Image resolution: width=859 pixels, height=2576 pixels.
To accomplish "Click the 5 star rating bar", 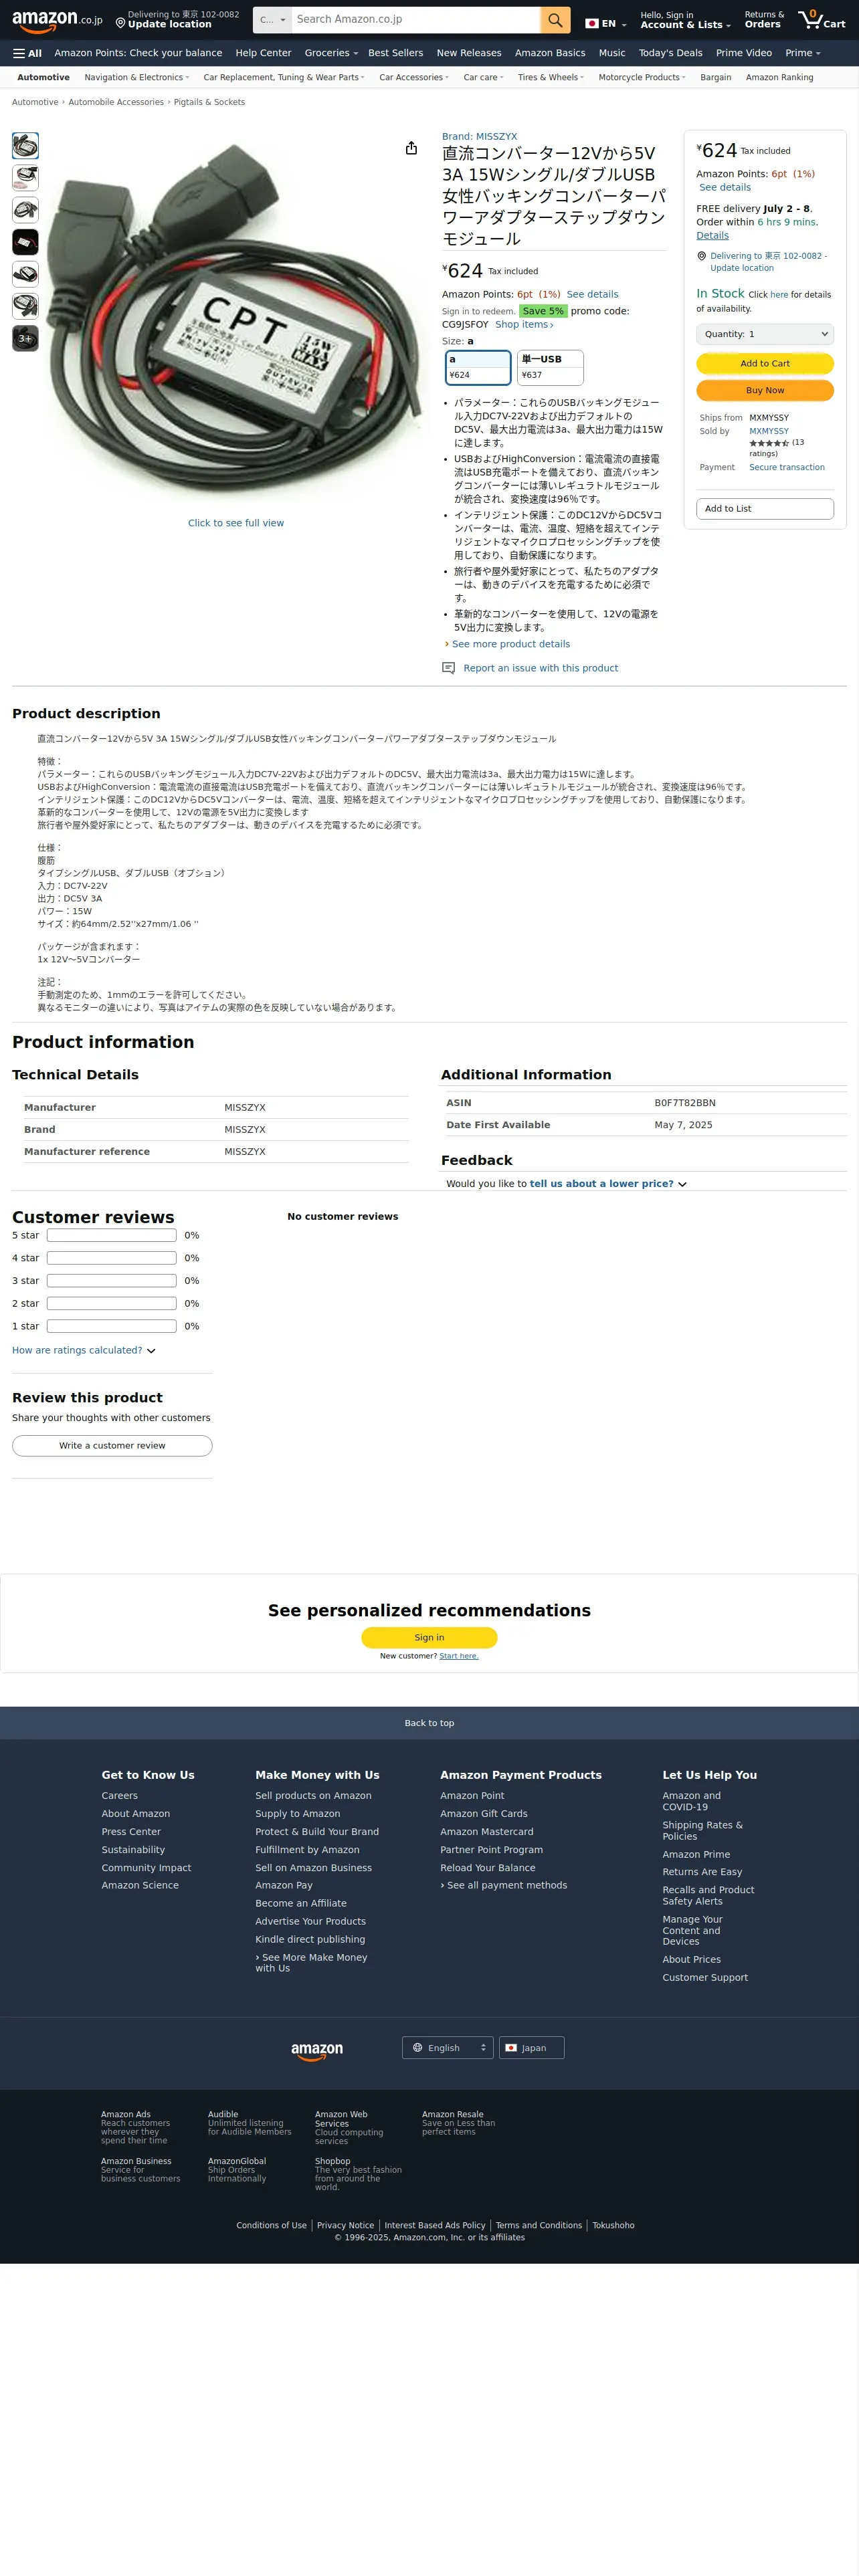I will pyautogui.click(x=112, y=1235).
